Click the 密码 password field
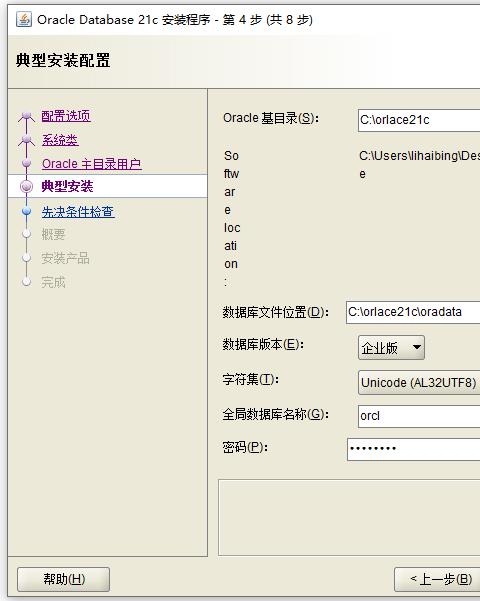 tap(413, 449)
